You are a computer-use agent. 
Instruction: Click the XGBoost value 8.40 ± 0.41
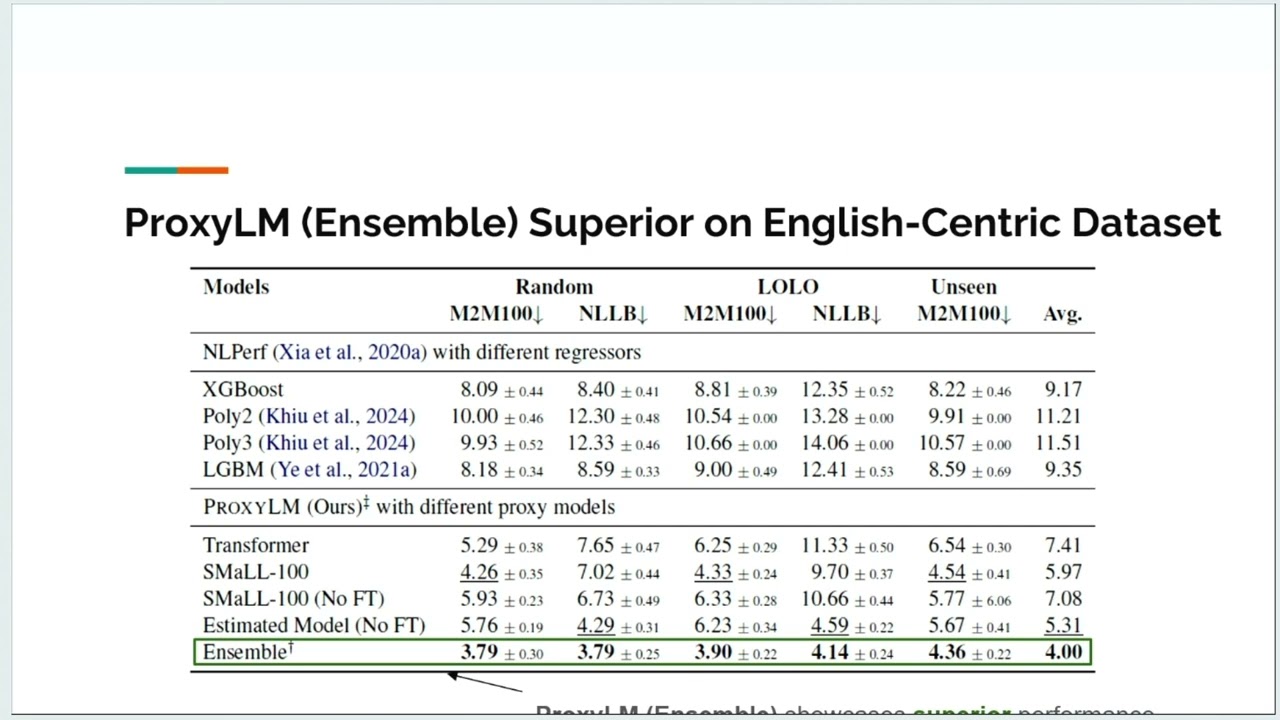[x=618, y=390]
